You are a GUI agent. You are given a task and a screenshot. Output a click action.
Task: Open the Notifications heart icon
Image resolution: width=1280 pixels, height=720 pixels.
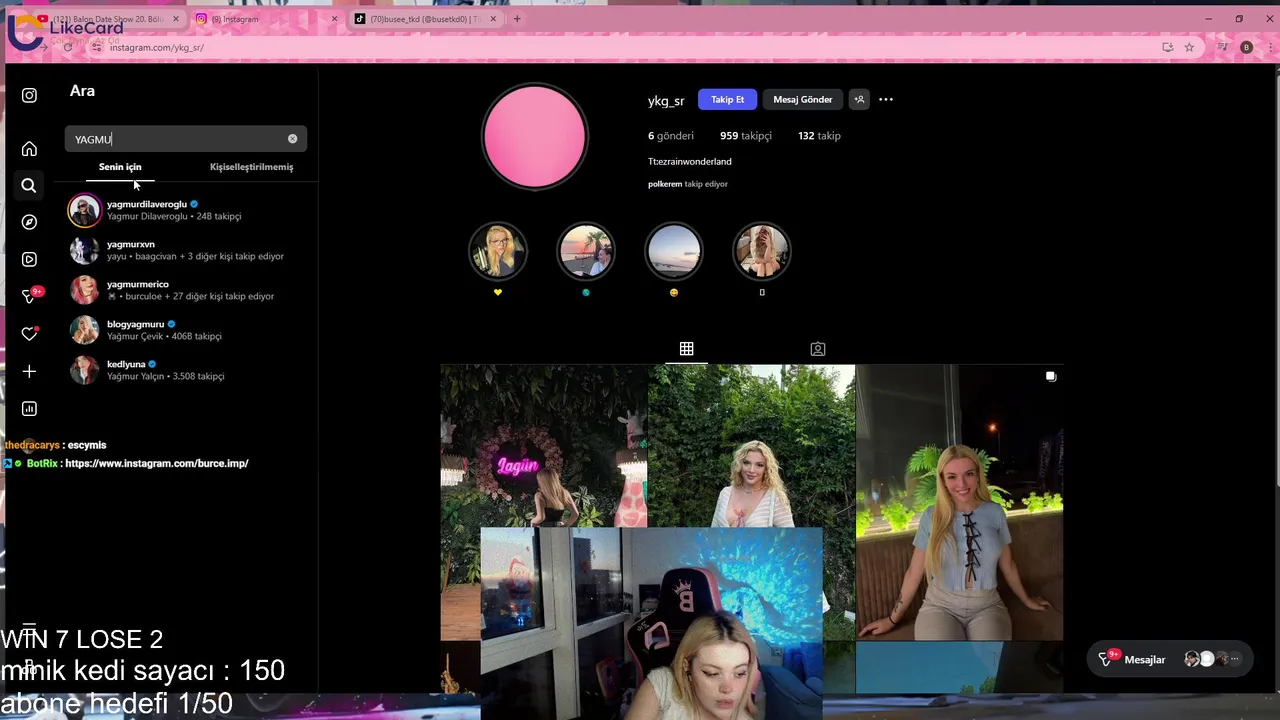29,334
